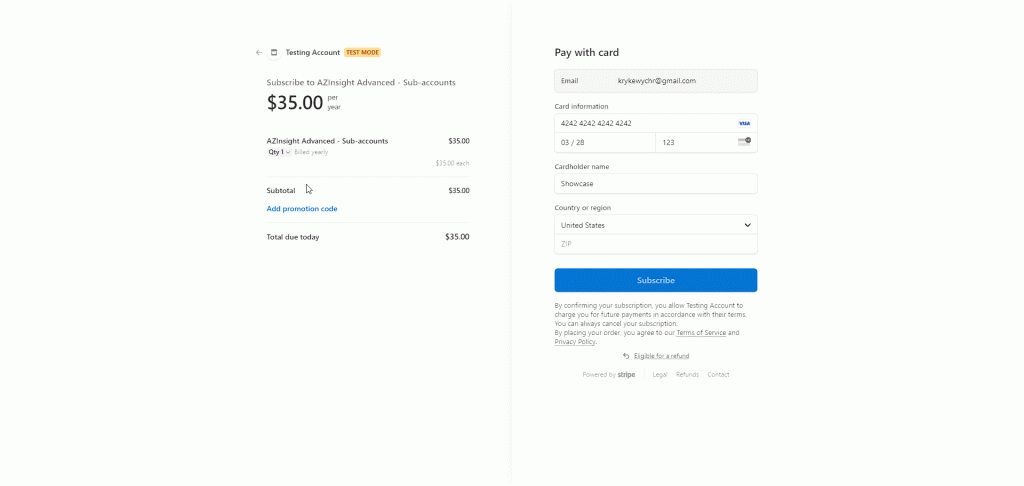This screenshot has height=486, width=1024.
Task: Open the Refunds footer link
Action: tap(687, 375)
